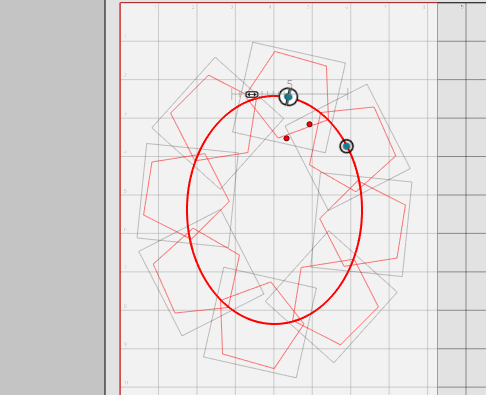
Task: Select the teal control point on ellipse's right side
Action: (347, 146)
